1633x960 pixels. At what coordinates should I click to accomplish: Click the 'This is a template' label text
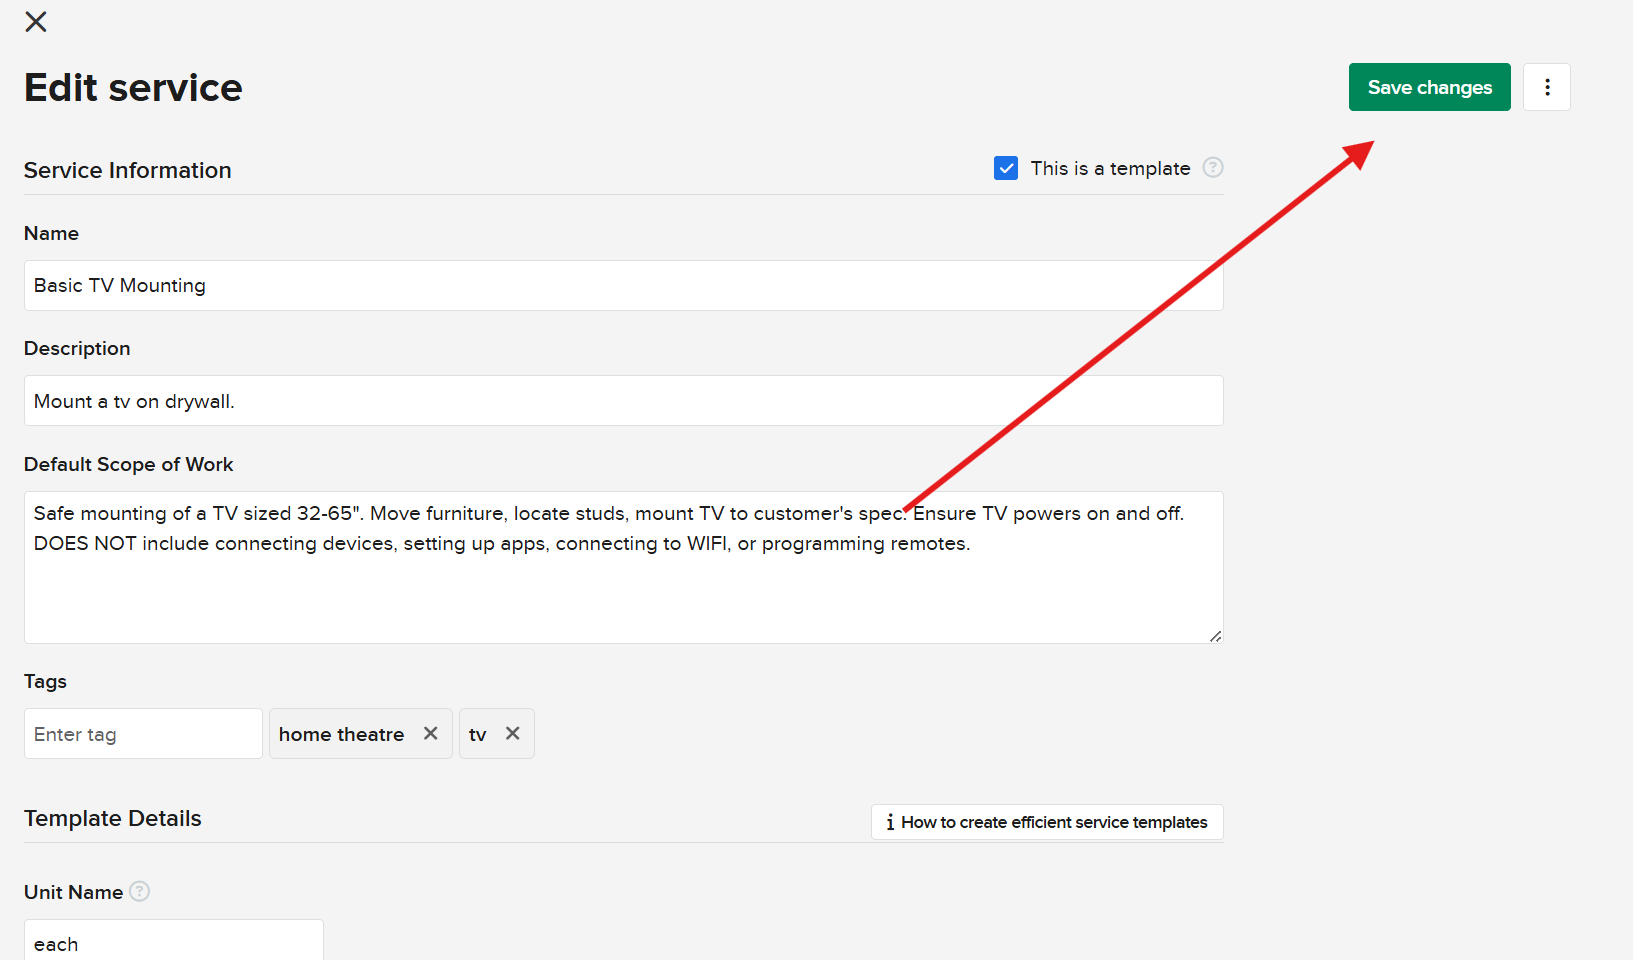click(x=1110, y=168)
